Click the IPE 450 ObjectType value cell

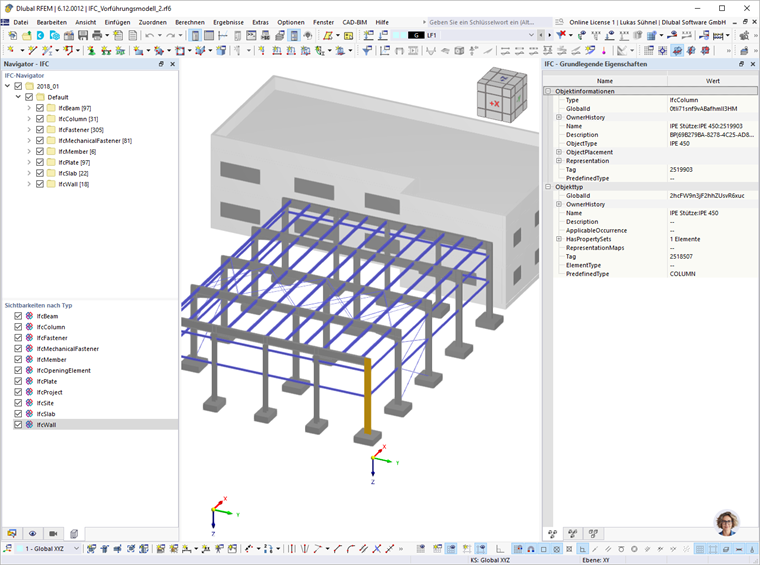coord(712,143)
